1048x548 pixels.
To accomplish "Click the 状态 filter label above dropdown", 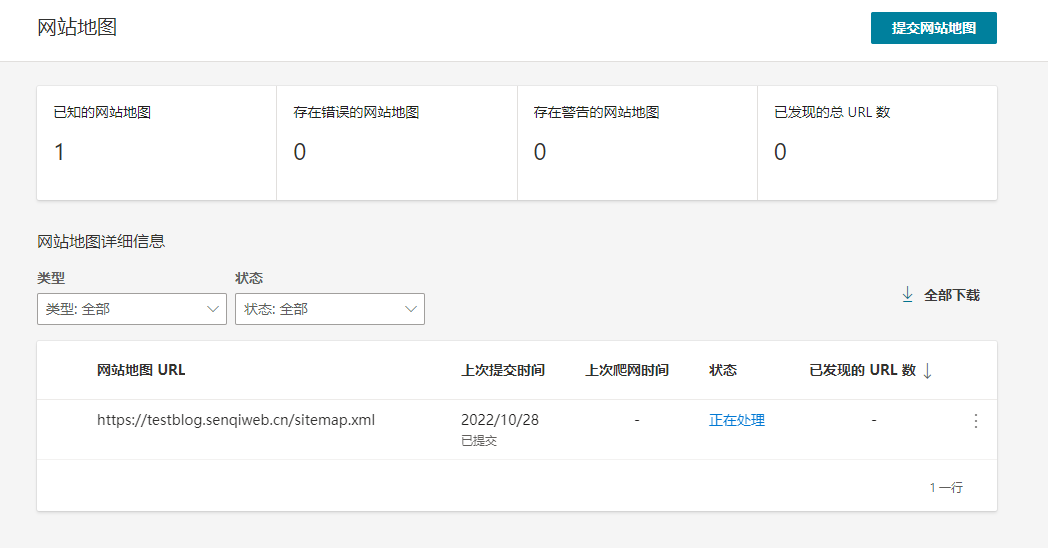I will click(249, 278).
